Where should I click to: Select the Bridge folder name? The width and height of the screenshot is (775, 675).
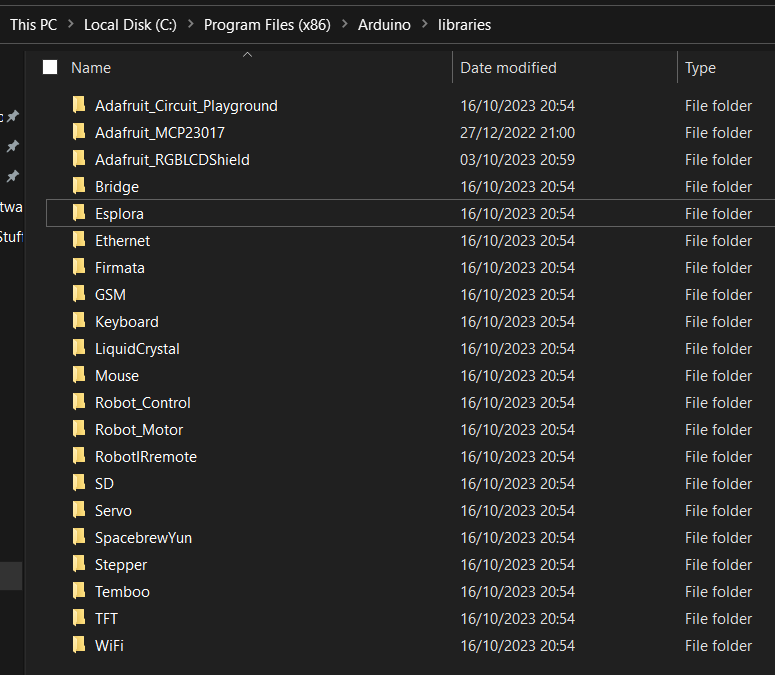point(117,187)
